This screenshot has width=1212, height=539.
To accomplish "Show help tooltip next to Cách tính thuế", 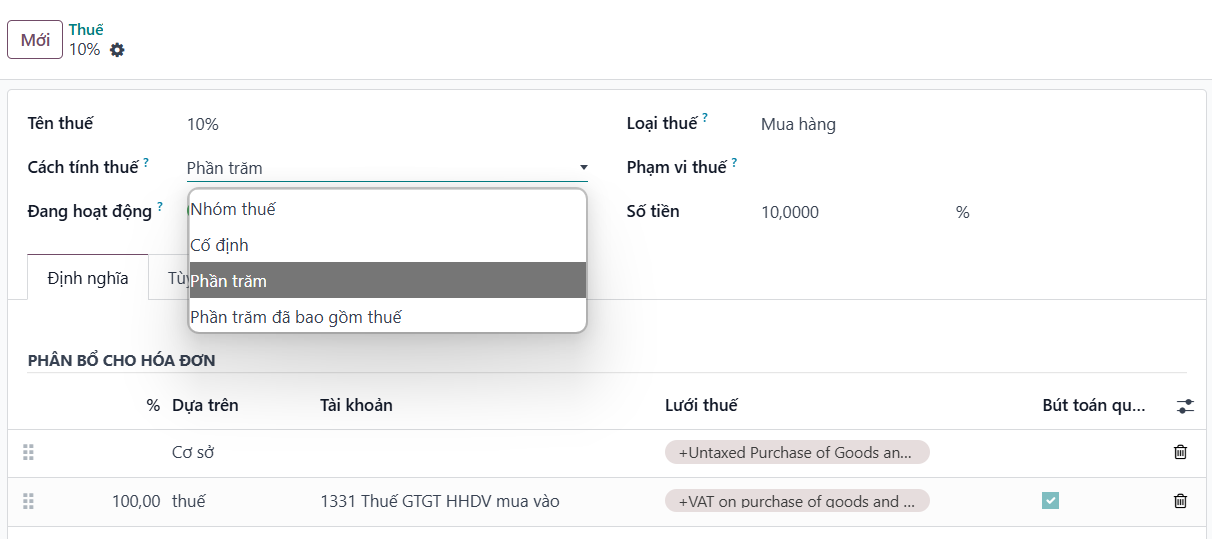I will (x=146, y=161).
